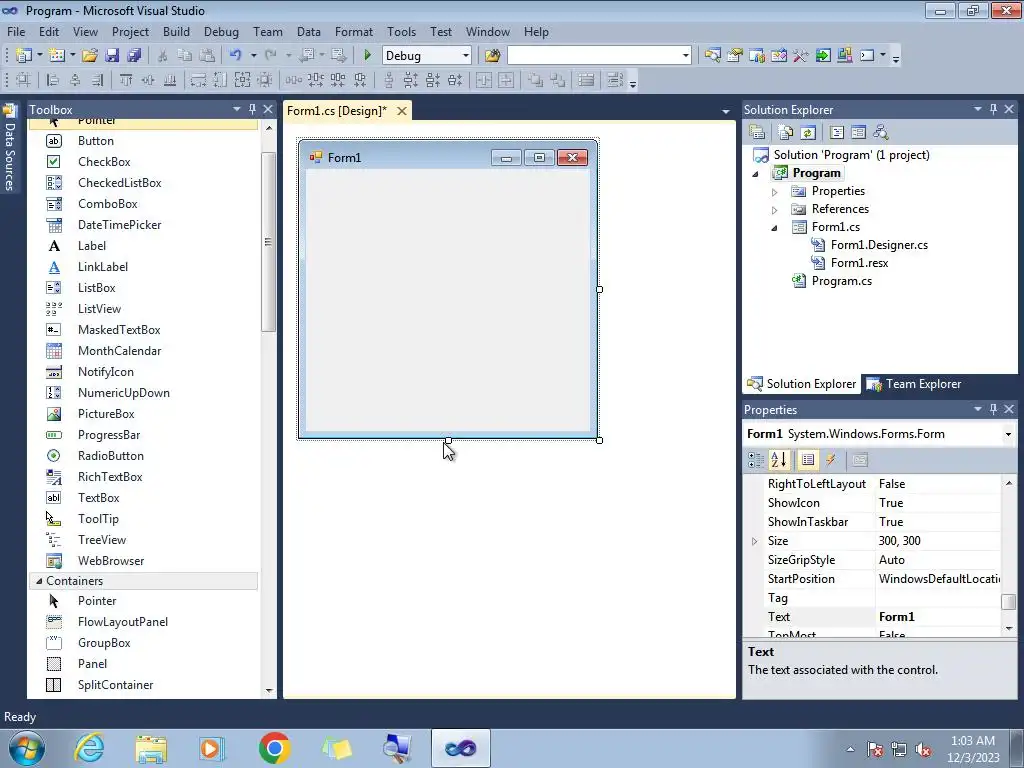Start debugging with the green play icon
This screenshot has width=1024, height=768.
pyautogui.click(x=367, y=56)
